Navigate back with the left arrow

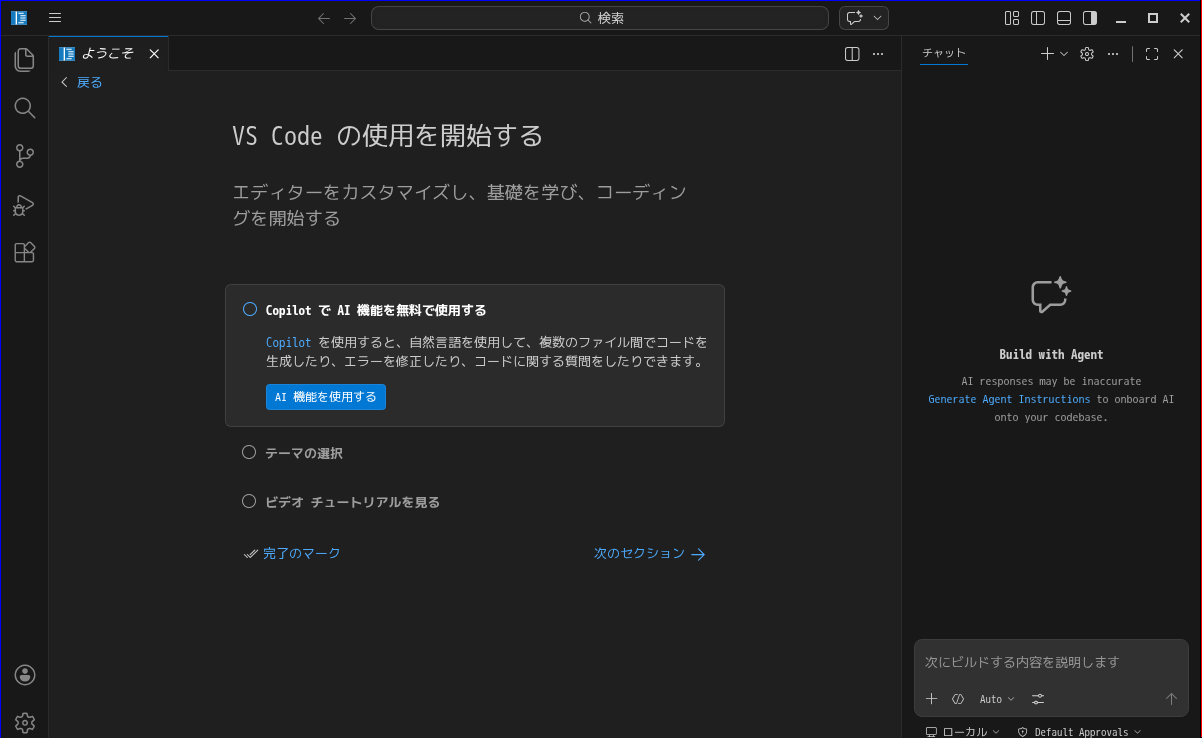click(324, 18)
